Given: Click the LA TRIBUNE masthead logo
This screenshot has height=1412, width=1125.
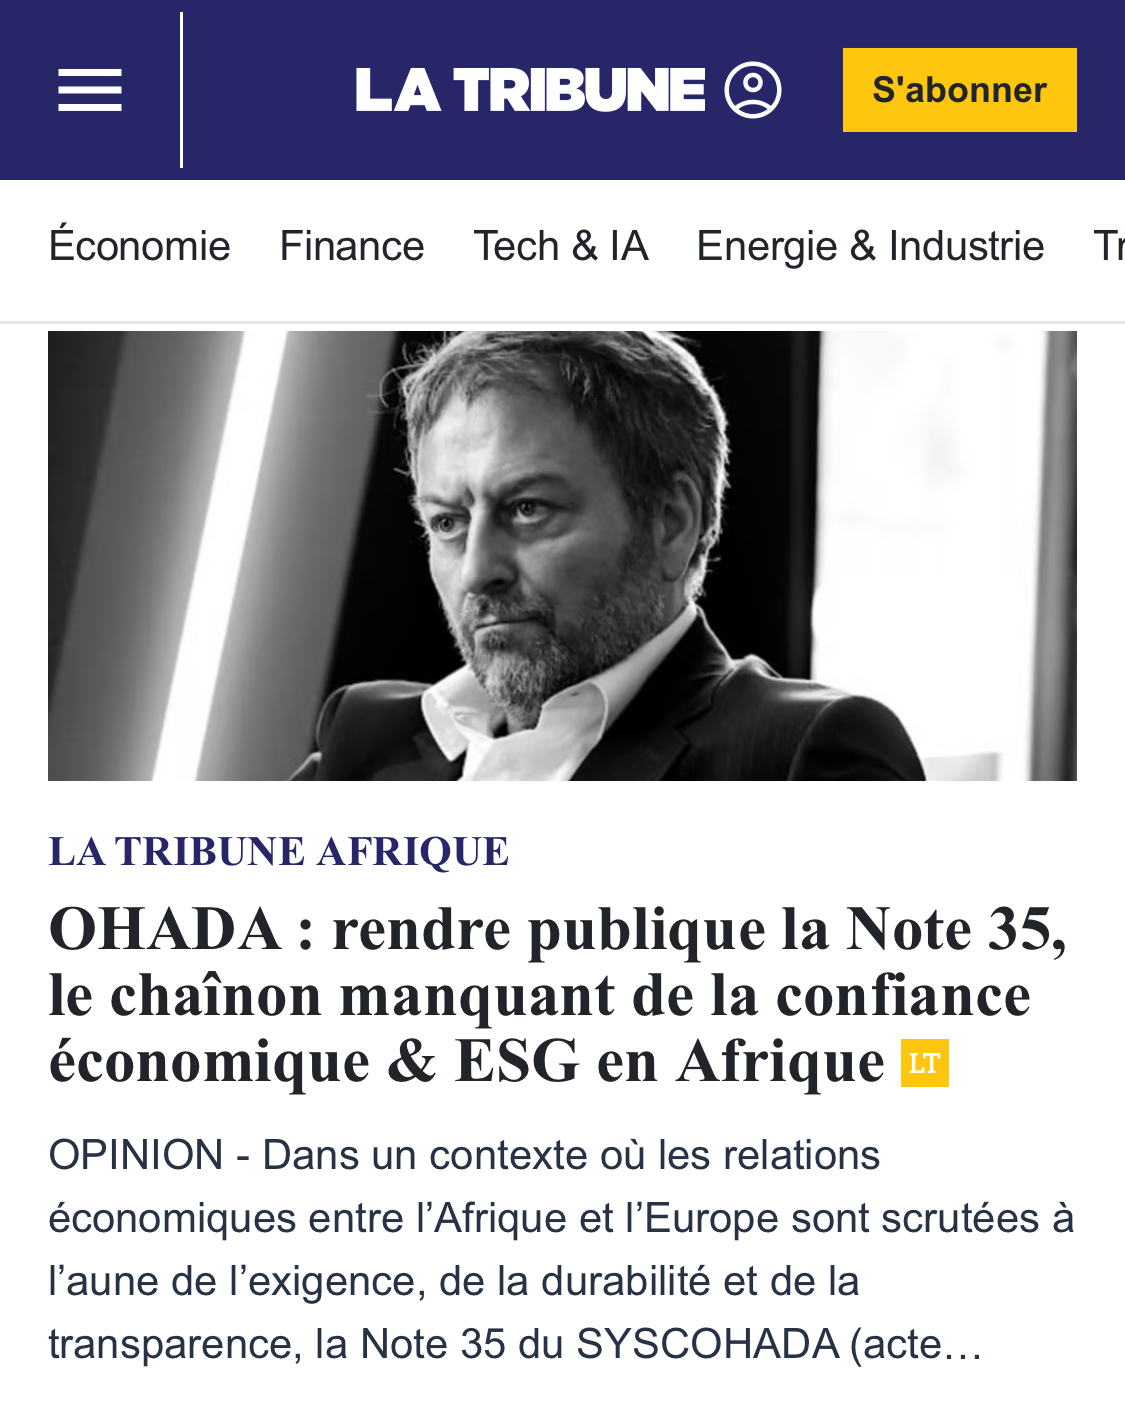Looking at the screenshot, I should pos(530,88).
